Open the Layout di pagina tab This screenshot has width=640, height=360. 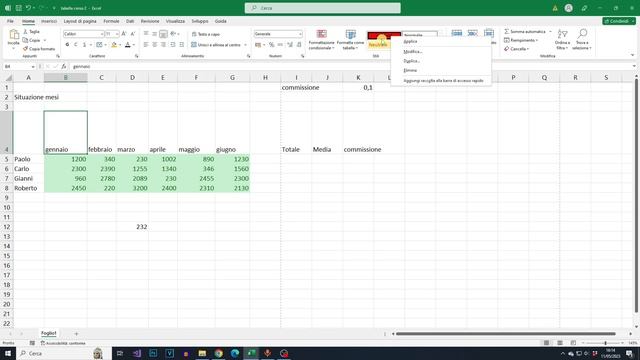[80, 21]
